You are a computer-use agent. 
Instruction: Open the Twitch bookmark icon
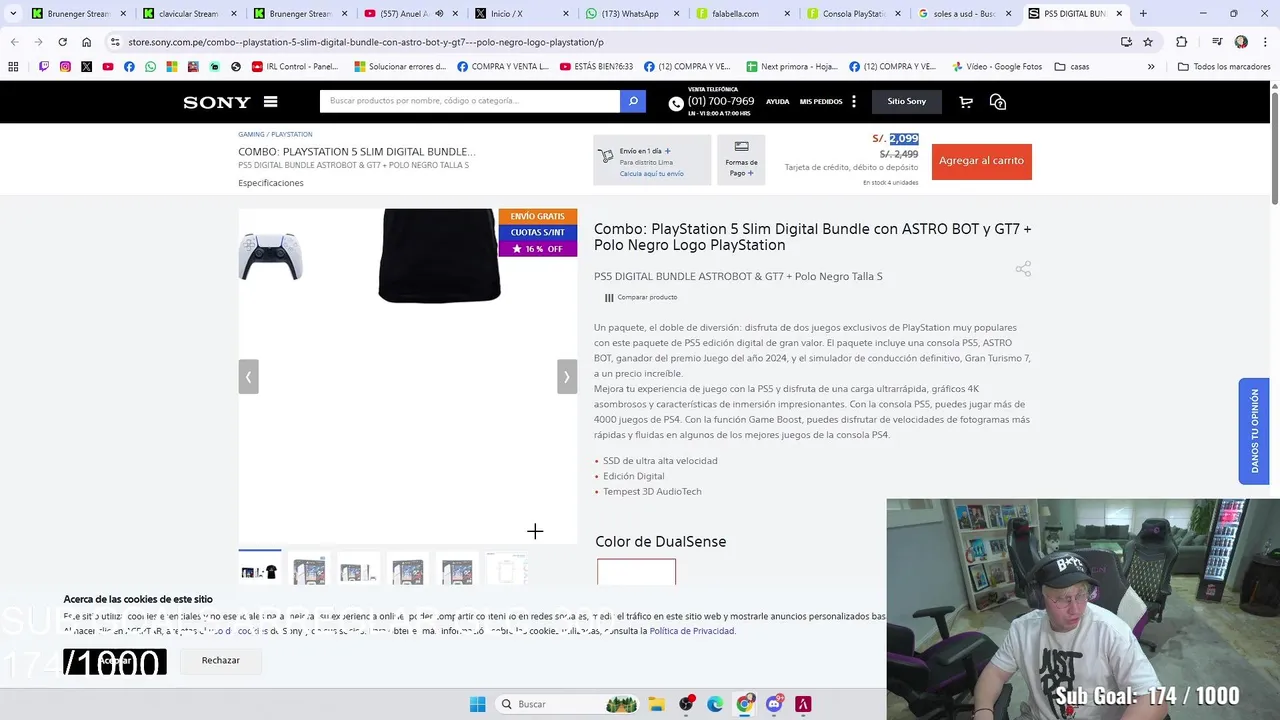[x=44, y=66]
